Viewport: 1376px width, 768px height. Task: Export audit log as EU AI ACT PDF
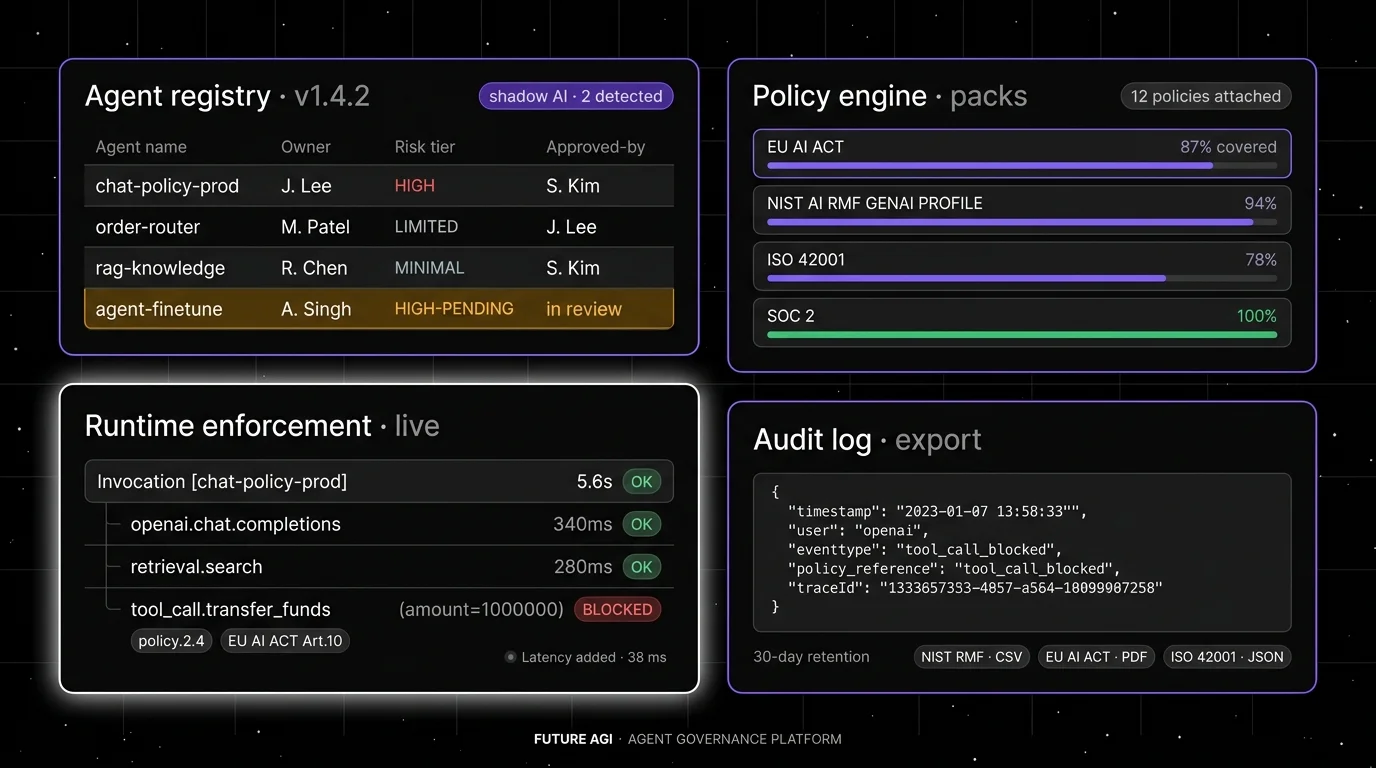click(x=1097, y=657)
